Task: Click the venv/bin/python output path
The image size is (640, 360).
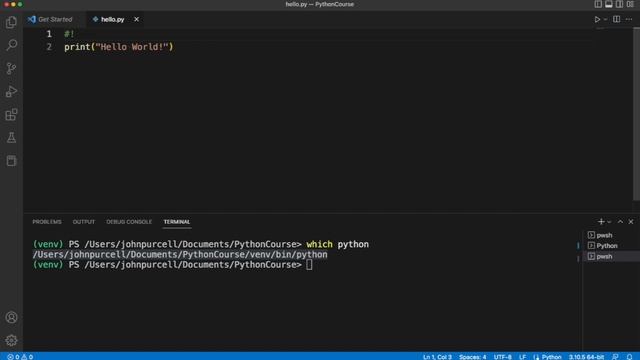Action: pos(180,254)
